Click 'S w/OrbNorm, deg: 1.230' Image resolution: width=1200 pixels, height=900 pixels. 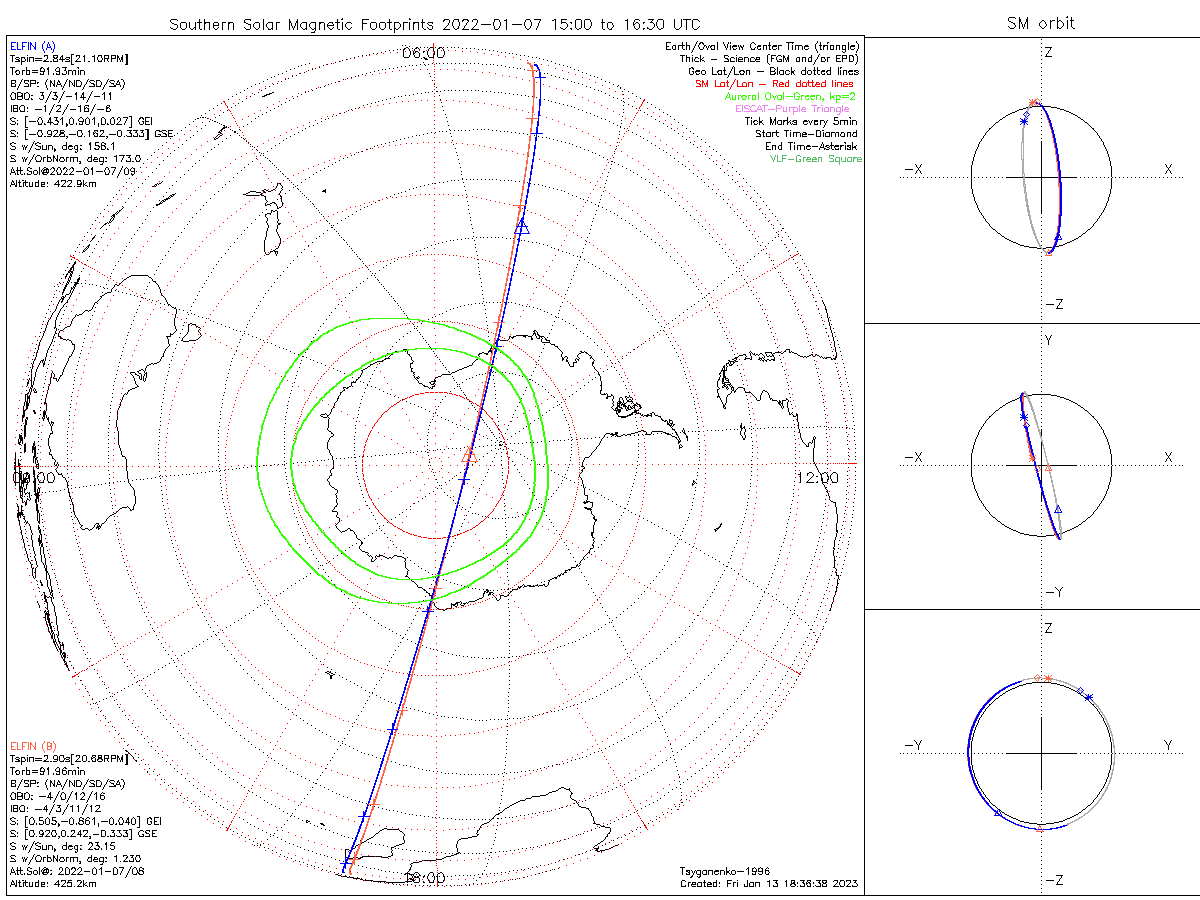click(76, 858)
